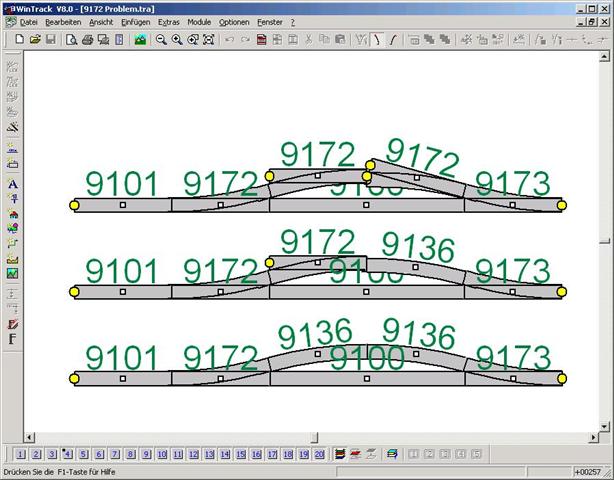Toggle layer 2 button
Viewport: 614px width, 480px height.
pyautogui.click(x=36, y=454)
